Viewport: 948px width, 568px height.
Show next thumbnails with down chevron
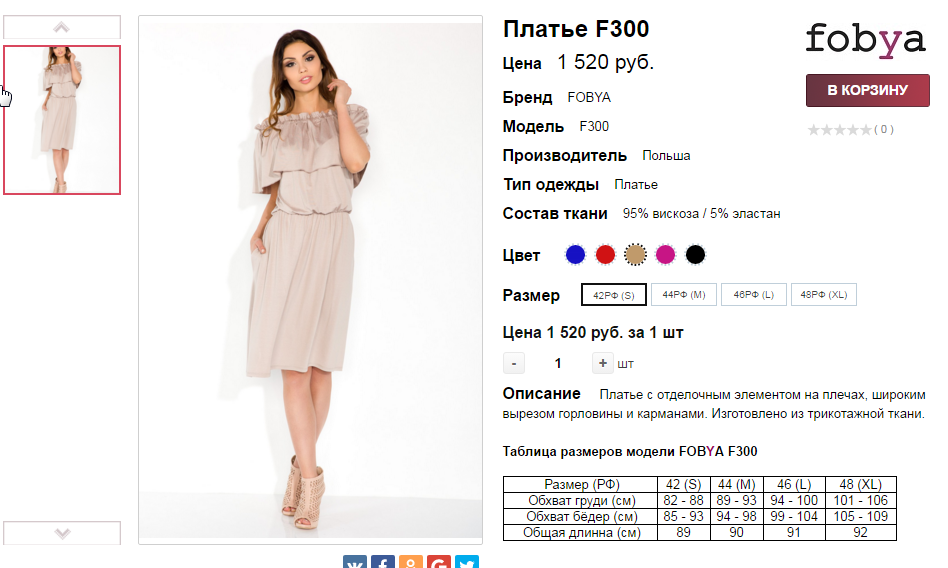click(62, 533)
